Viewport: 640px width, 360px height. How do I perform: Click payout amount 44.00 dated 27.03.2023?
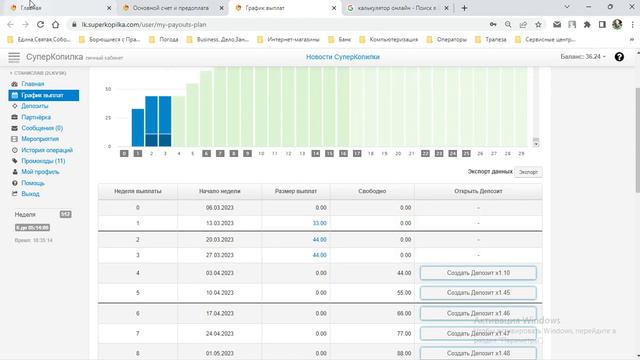[x=320, y=255]
